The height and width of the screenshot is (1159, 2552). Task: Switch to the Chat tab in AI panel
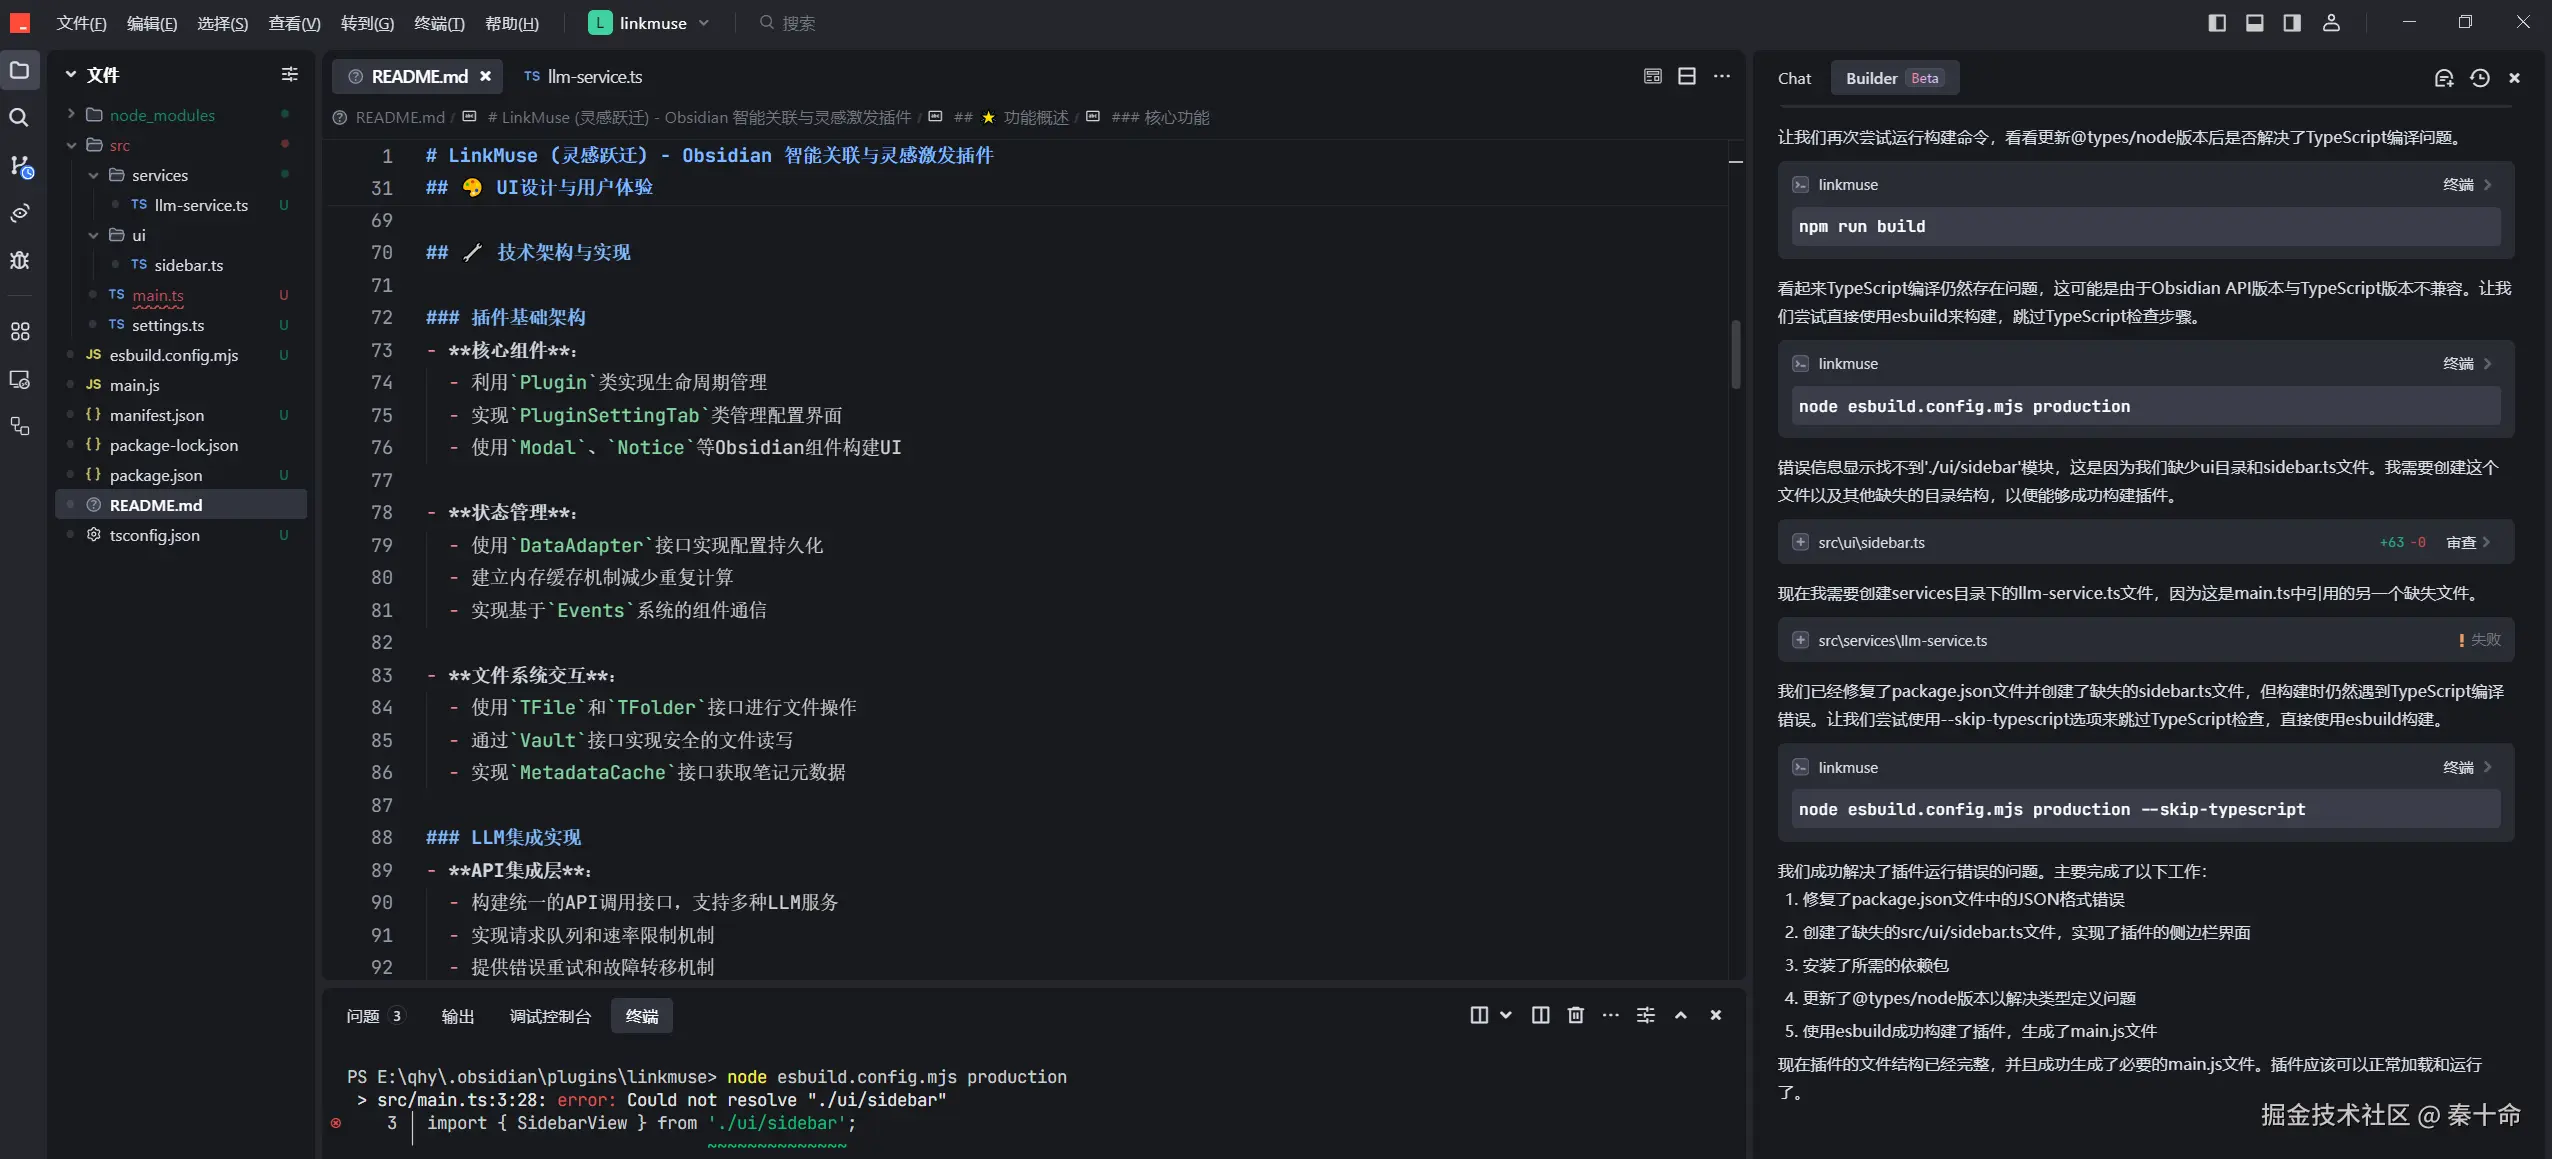(1794, 78)
